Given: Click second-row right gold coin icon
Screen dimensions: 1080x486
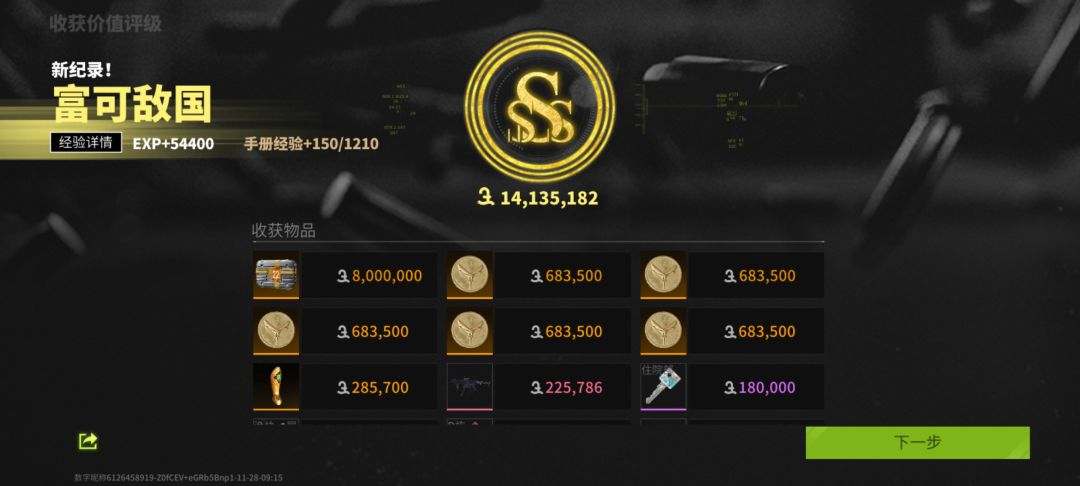Looking at the screenshot, I should tap(663, 331).
